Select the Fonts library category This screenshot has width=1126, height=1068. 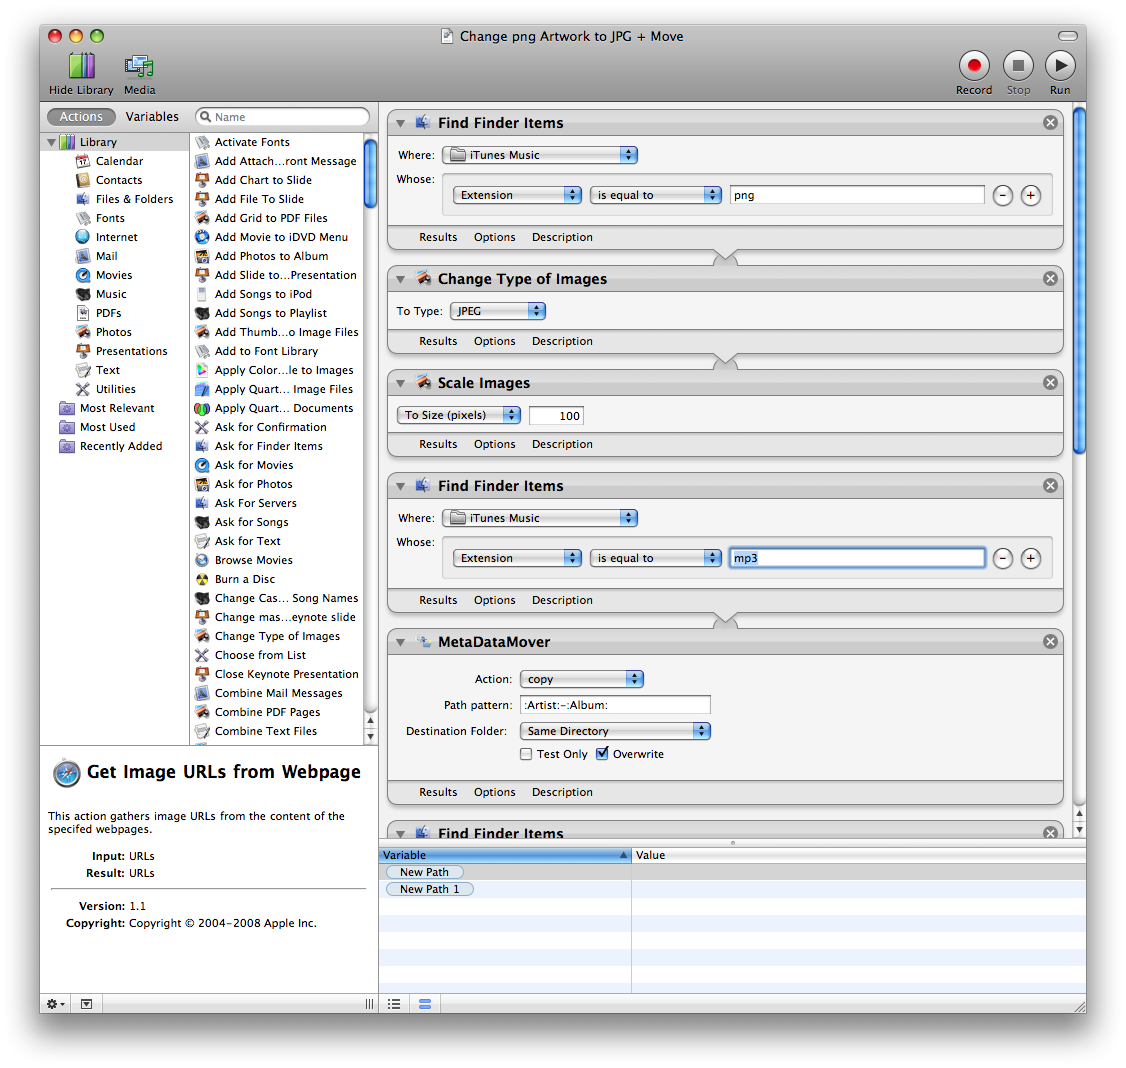[x=110, y=218]
